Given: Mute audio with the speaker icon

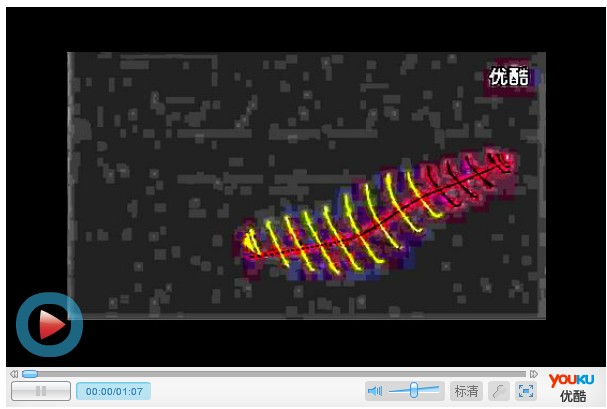Looking at the screenshot, I should point(375,391).
